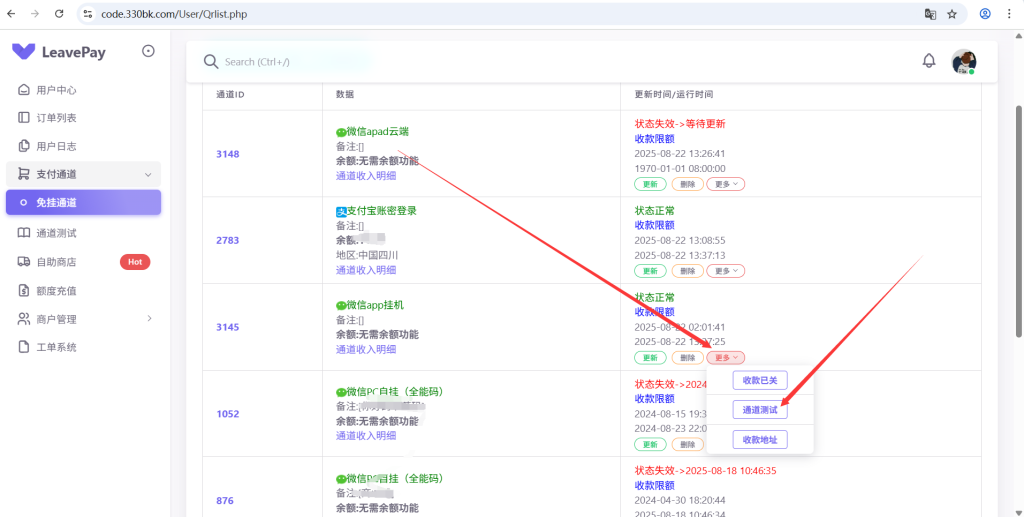The width and height of the screenshot is (1024, 517).
Task: Click 收款限额 in row 3148
Action: tap(654, 138)
